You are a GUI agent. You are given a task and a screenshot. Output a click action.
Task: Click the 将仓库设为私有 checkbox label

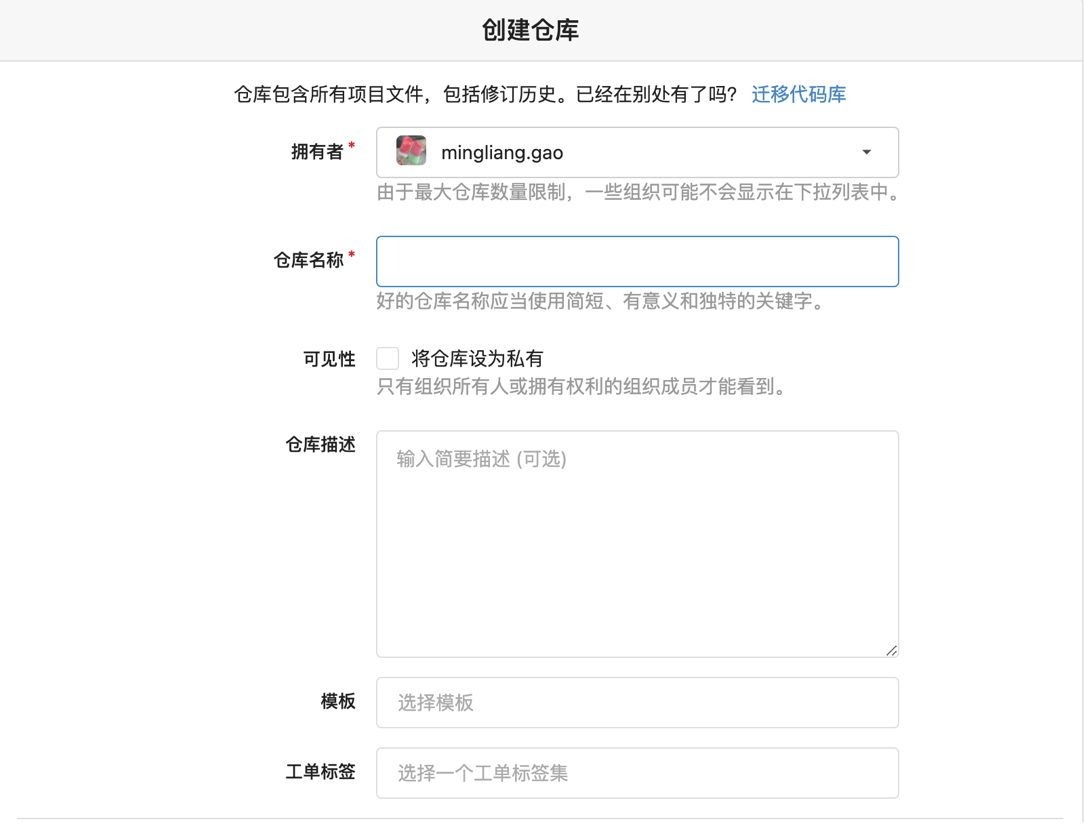point(477,359)
